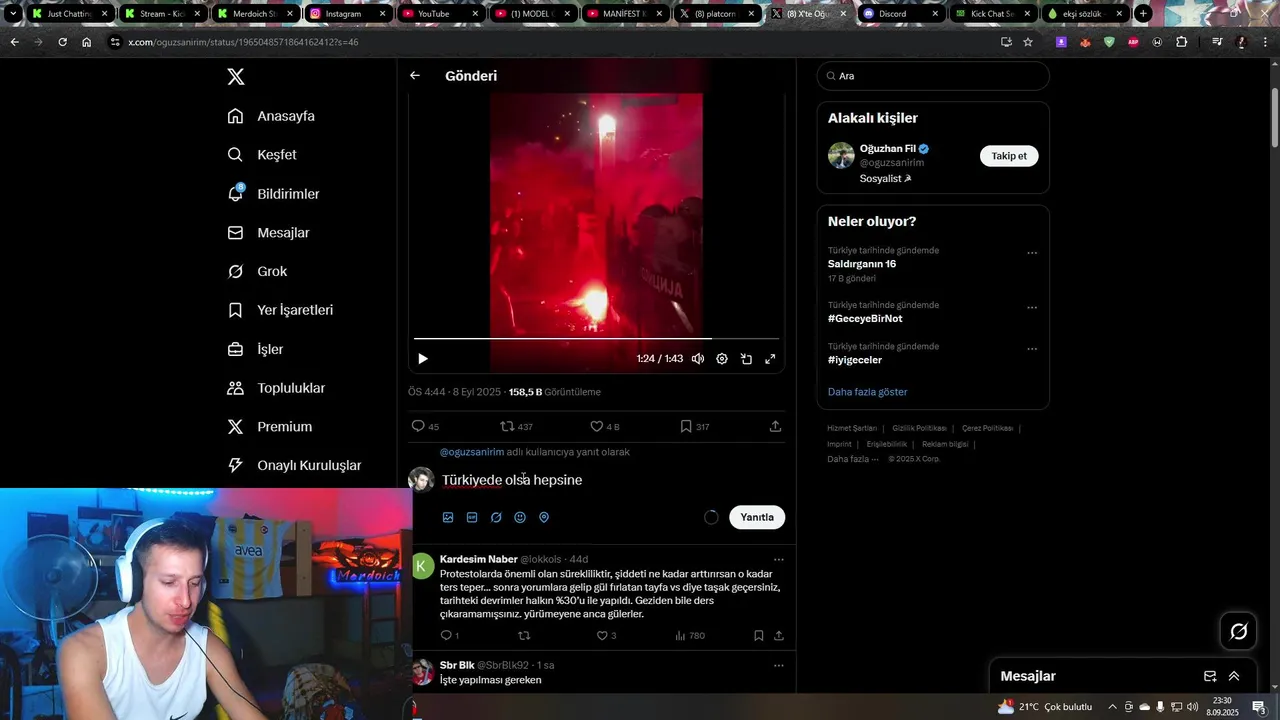The image size is (1280, 720).
Task: Reply to Kardesim Naber comment
Action: 449,635
